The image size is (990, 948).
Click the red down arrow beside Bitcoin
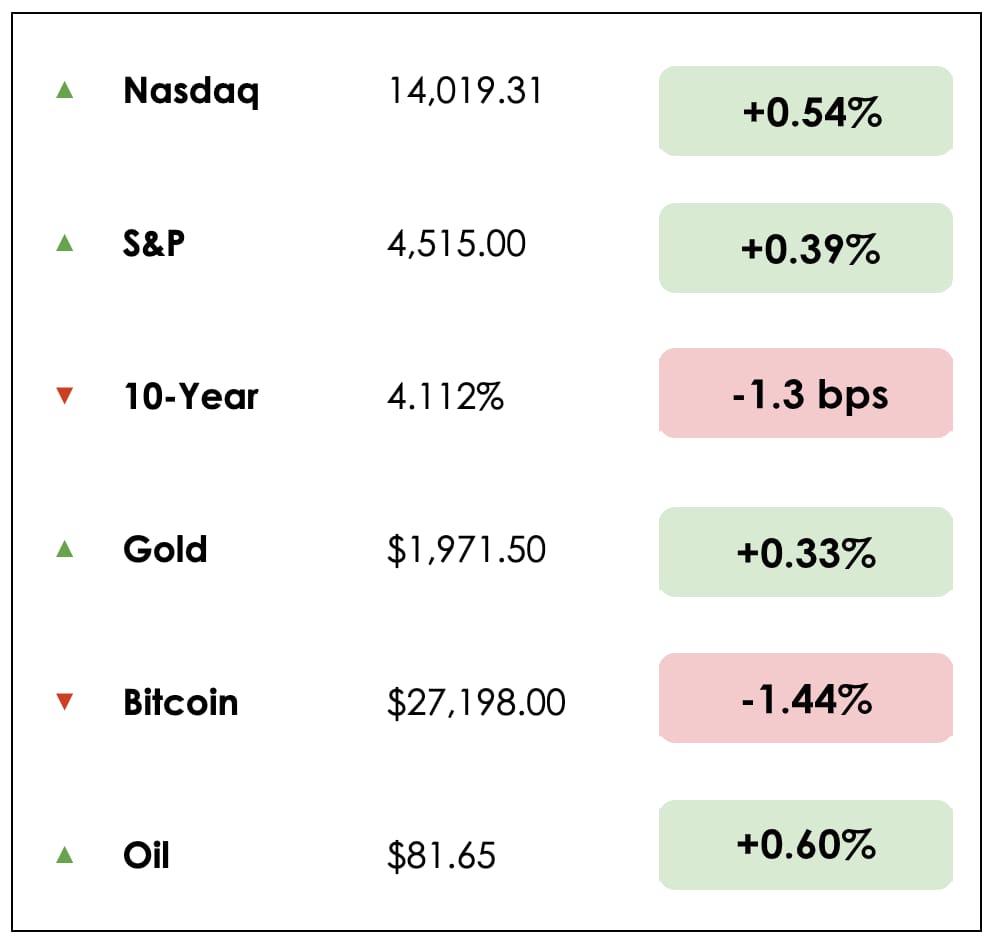click(65, 702)
